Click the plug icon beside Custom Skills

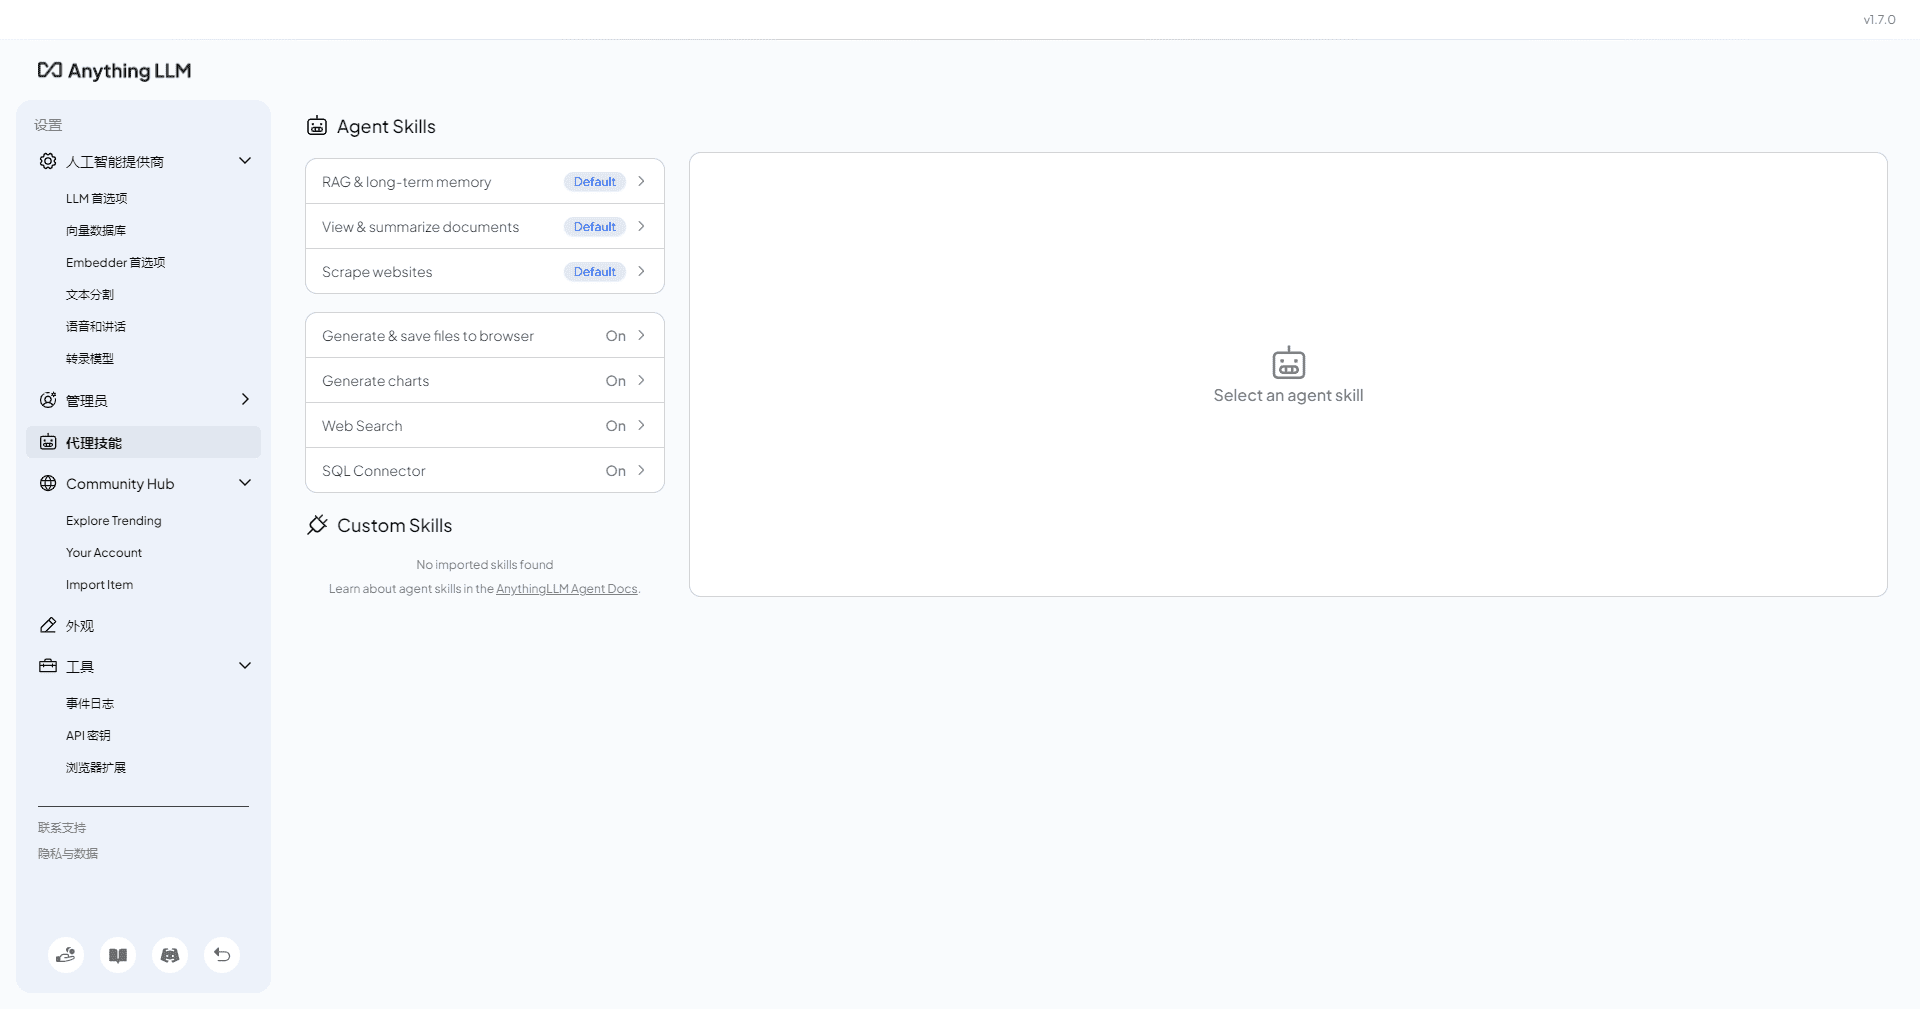pyautogui.click(x=317, y=525)
